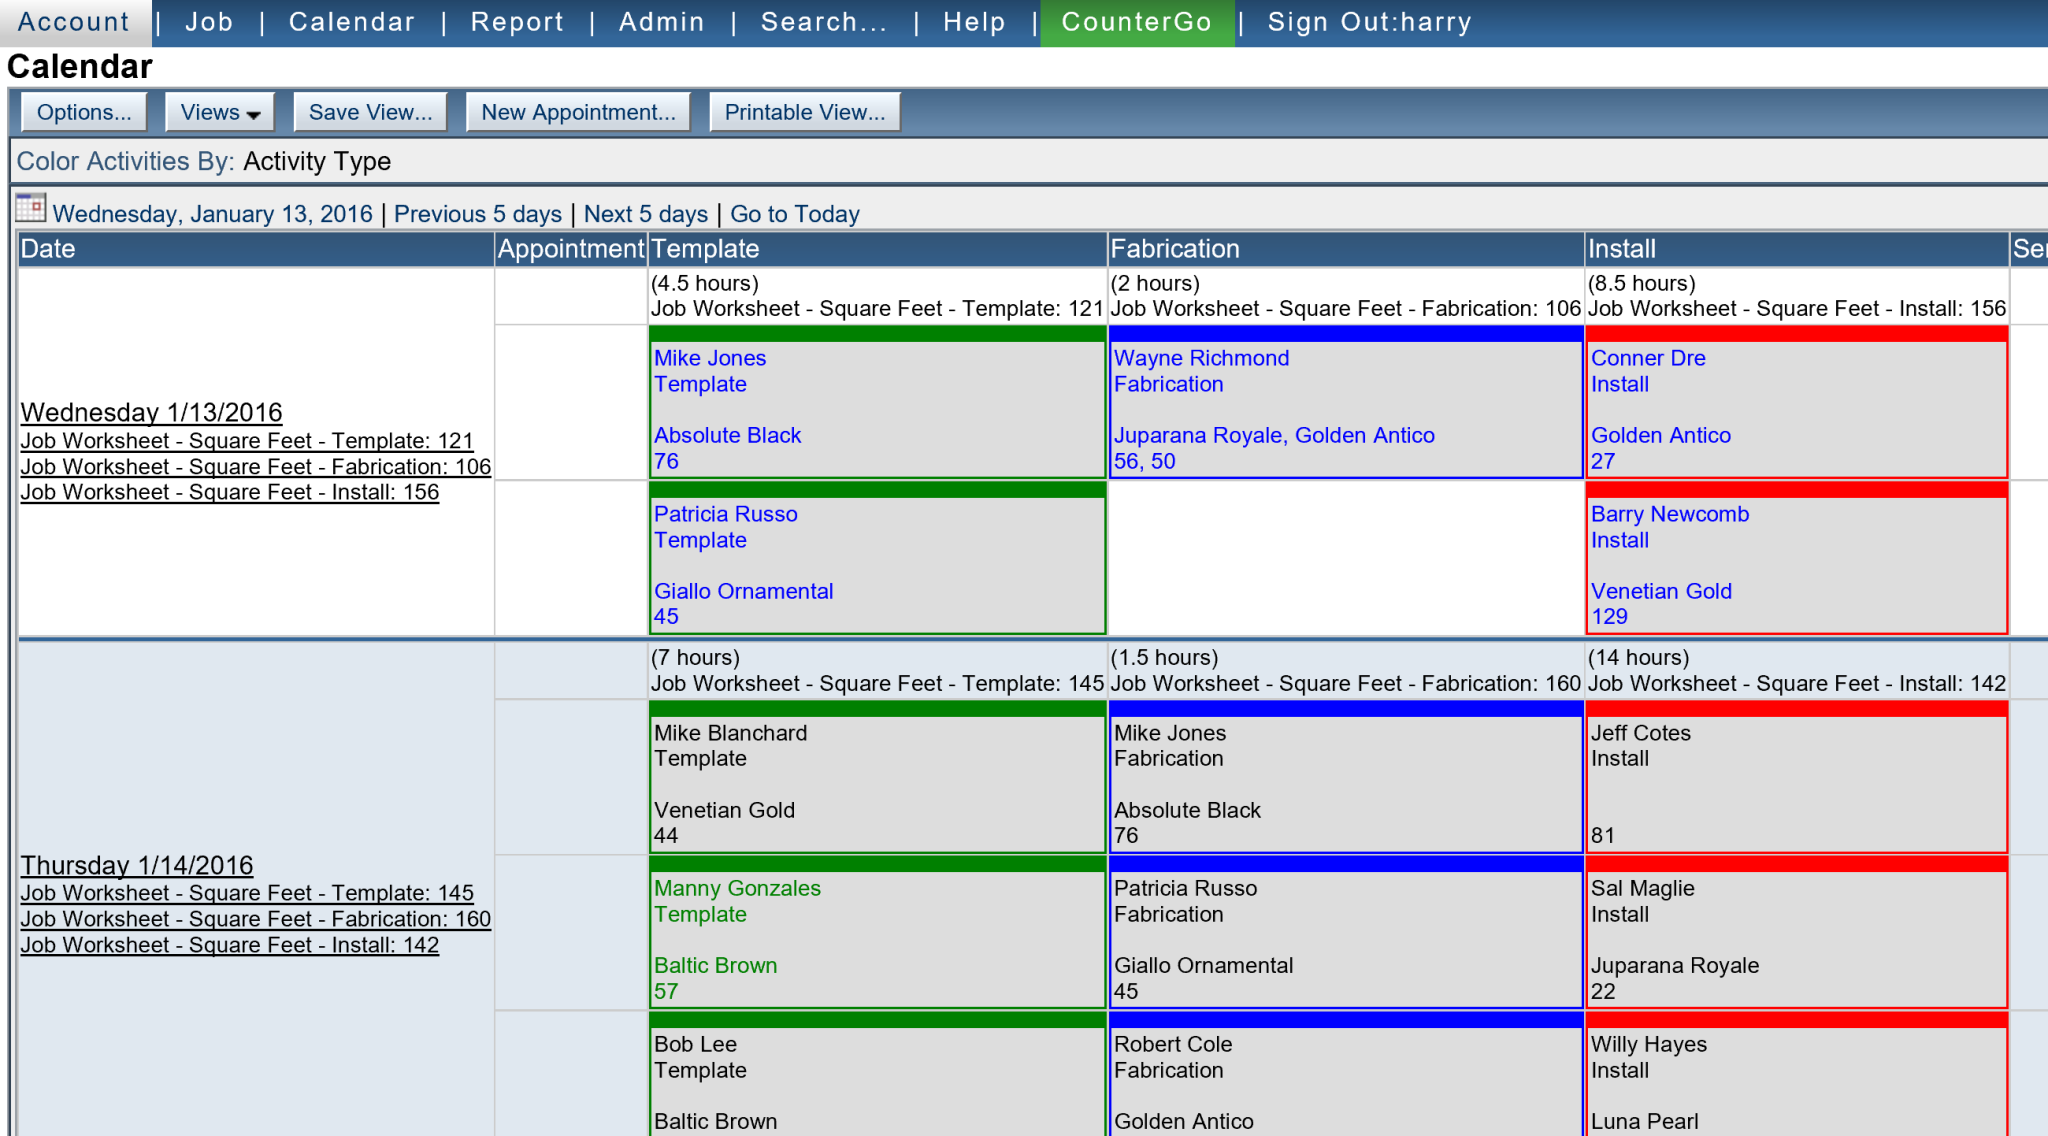The width and height of the screenshot is (2048, 1136).
Task: Save the current view
Action: [x=369, y=111]
